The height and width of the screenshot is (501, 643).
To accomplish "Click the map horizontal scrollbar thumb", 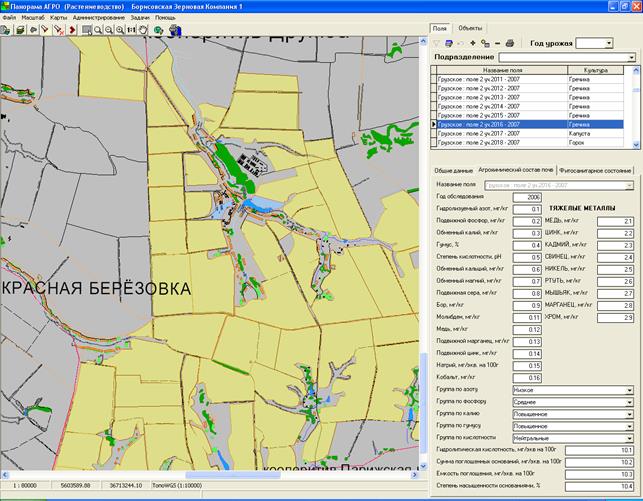I will pyautogui.click(x=233, y=475).
